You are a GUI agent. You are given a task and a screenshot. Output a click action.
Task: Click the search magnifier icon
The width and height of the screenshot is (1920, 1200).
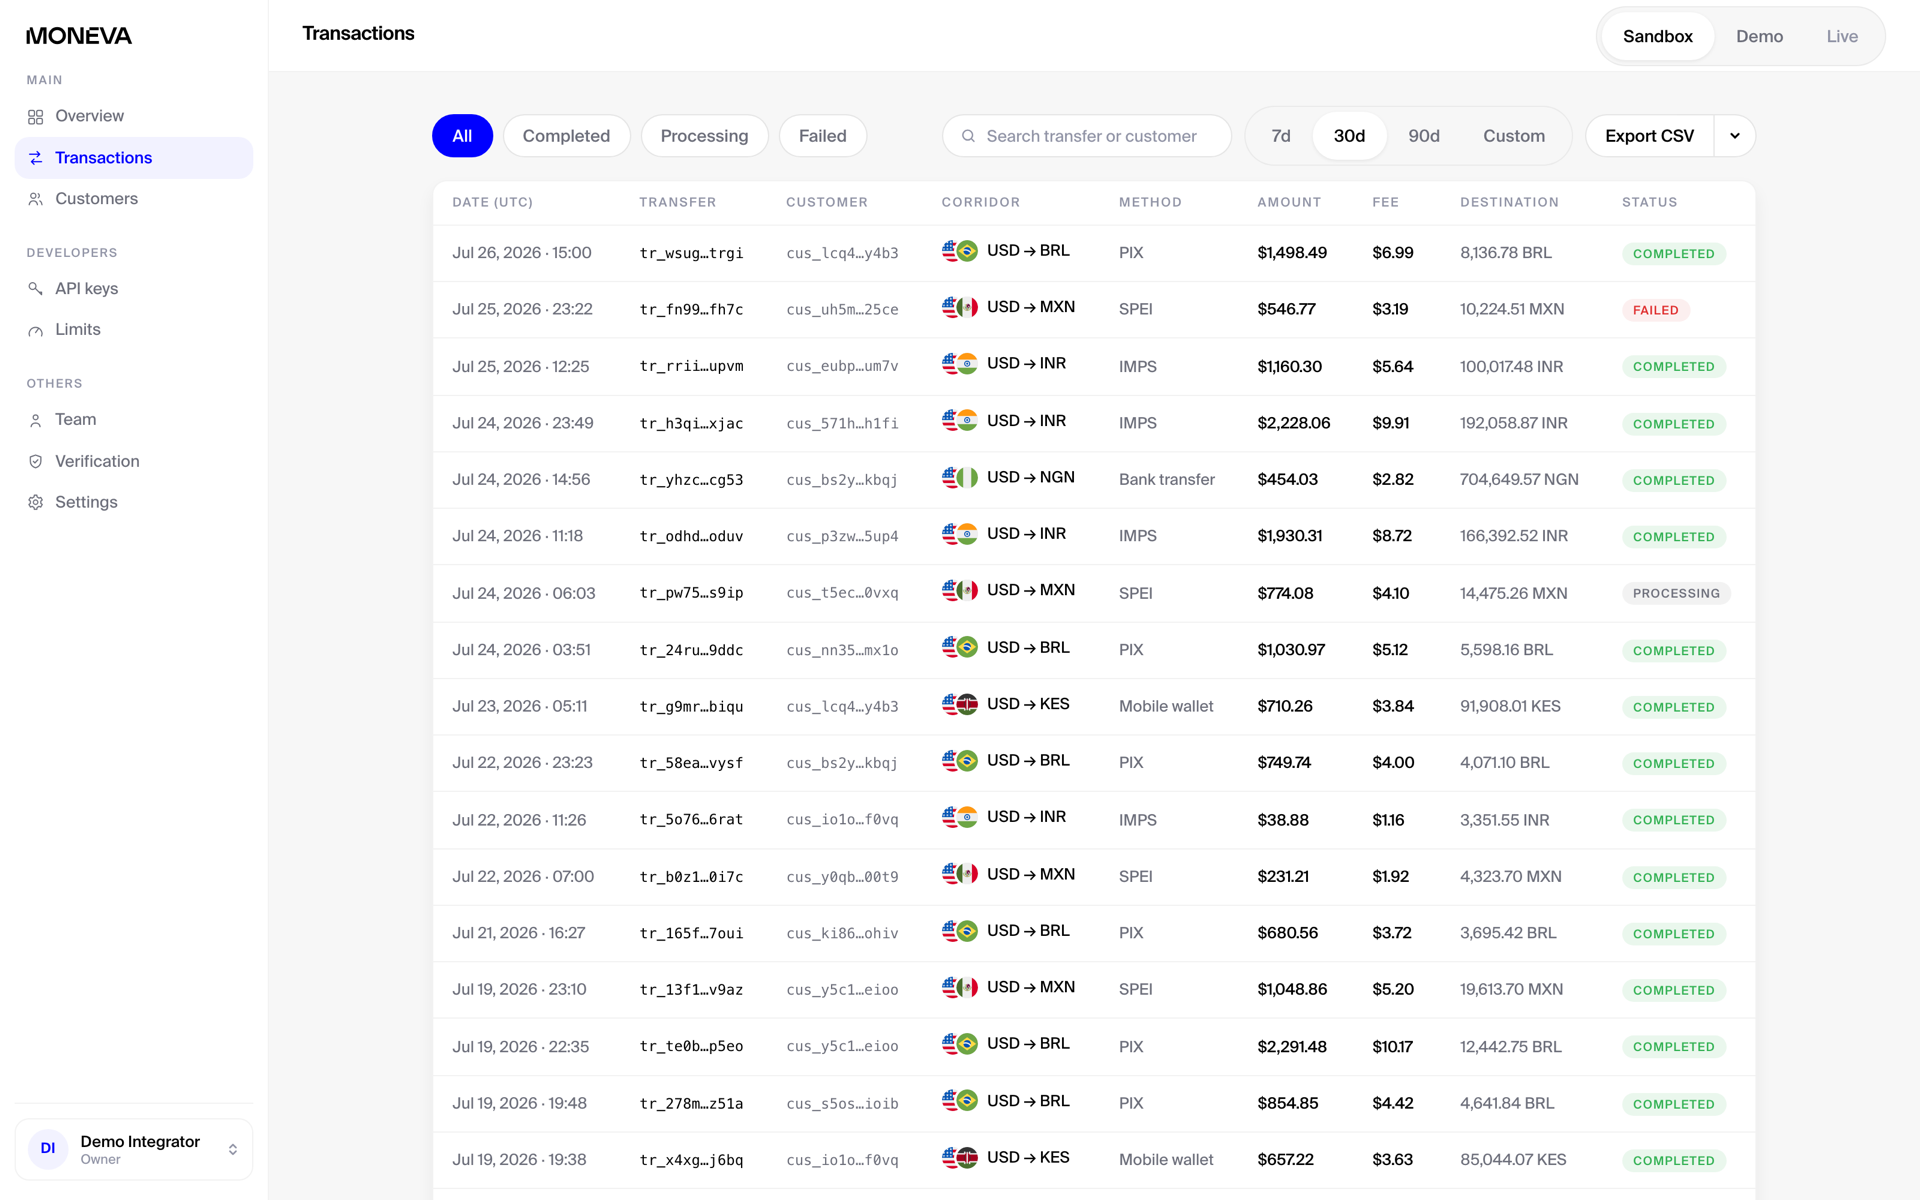tap(968, 136)
